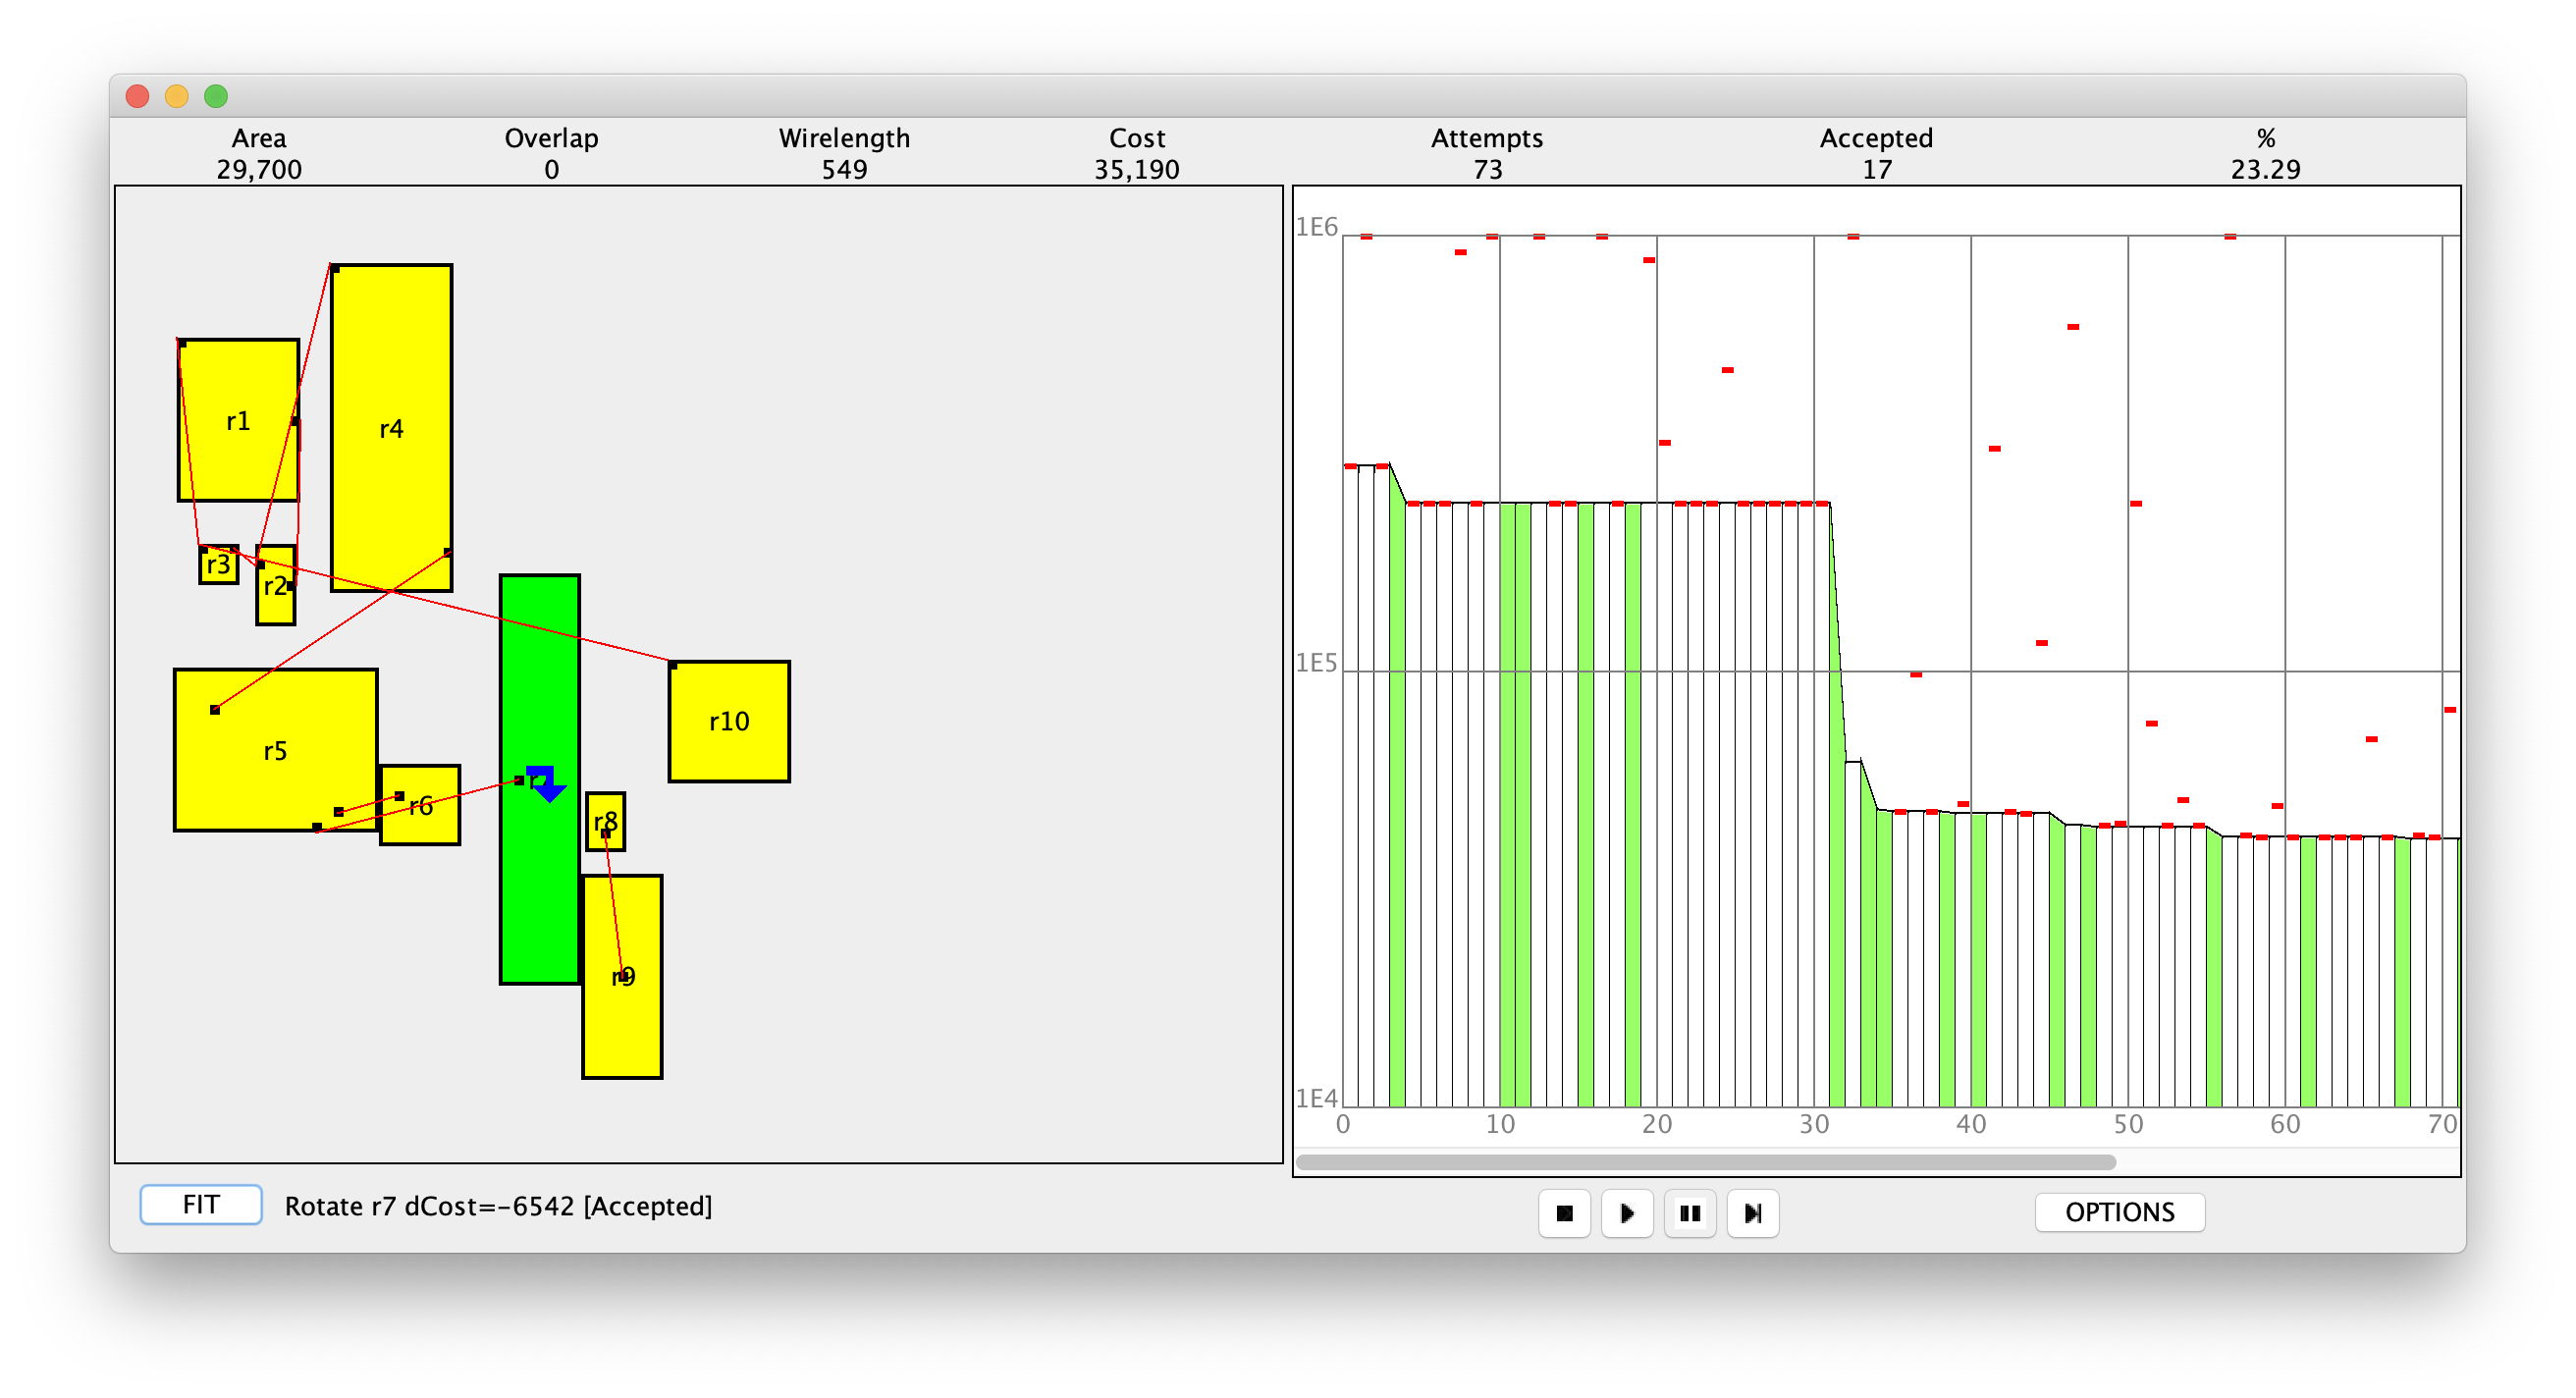Select the small r8 rectangle

tap(605, 822)
